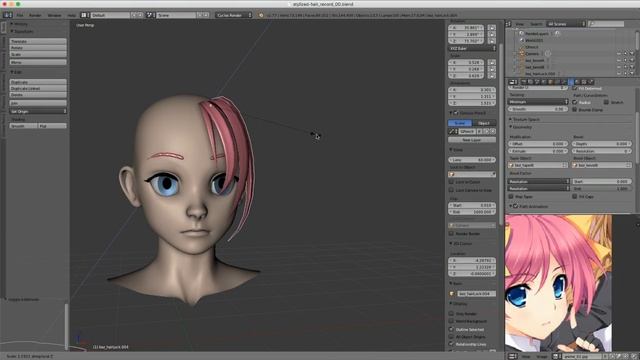640x360 pixels.
Task: Switch to World properties tab icon
Action: [544, 82]
